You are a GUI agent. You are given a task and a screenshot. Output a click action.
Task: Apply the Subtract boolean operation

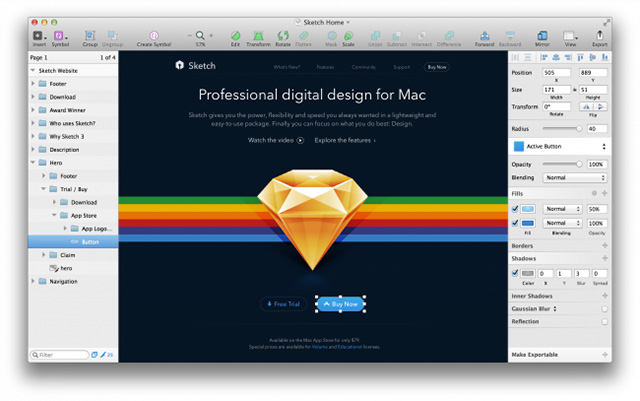pos(396,36)
